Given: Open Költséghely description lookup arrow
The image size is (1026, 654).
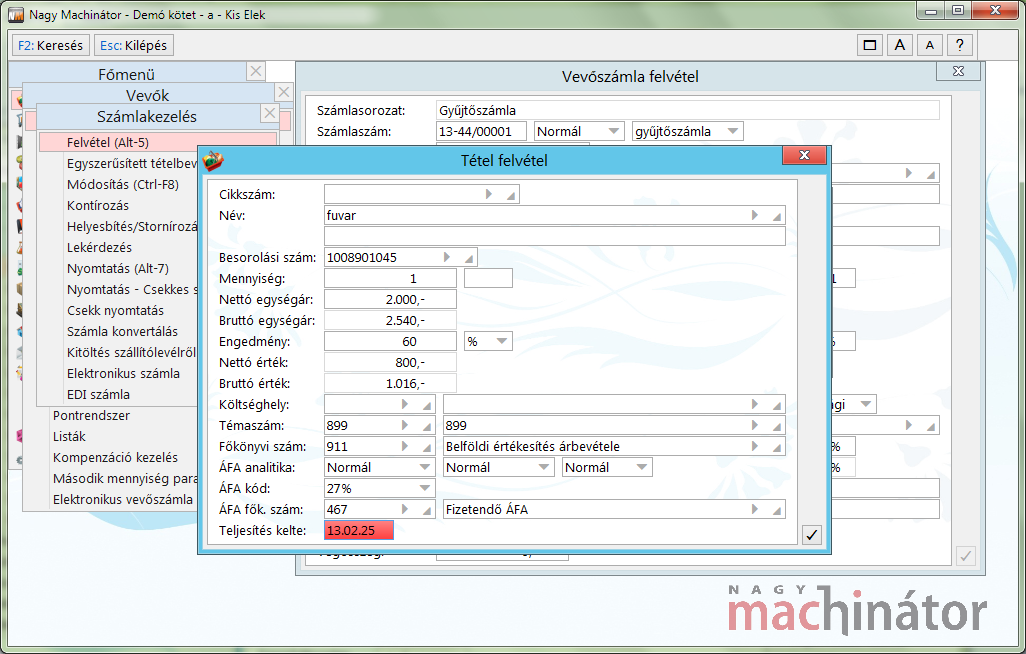Looking at the screenshot, I should coord(754,405).
